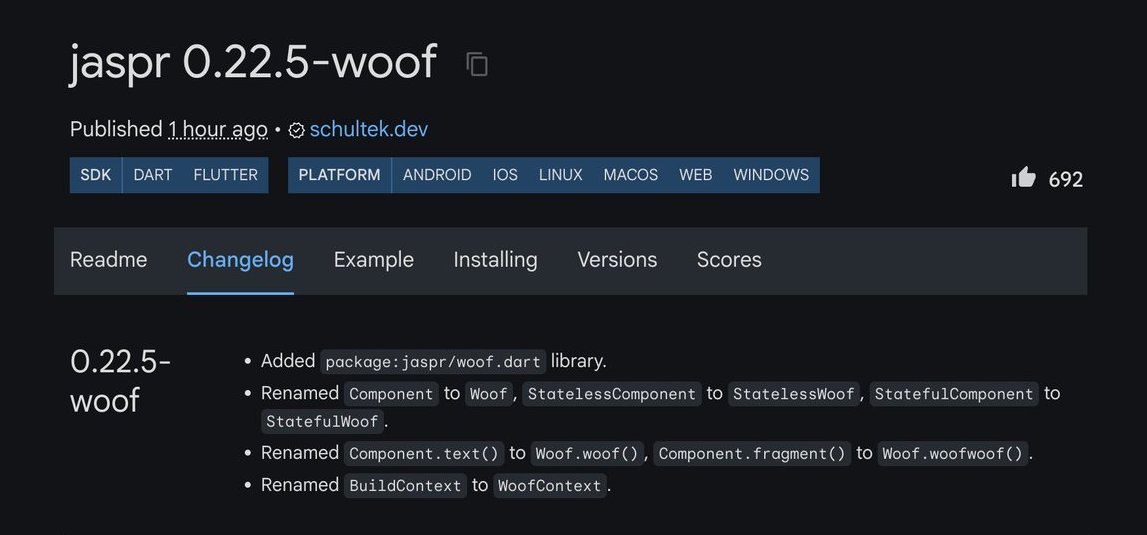Show the Scores tab

point(729,260)
